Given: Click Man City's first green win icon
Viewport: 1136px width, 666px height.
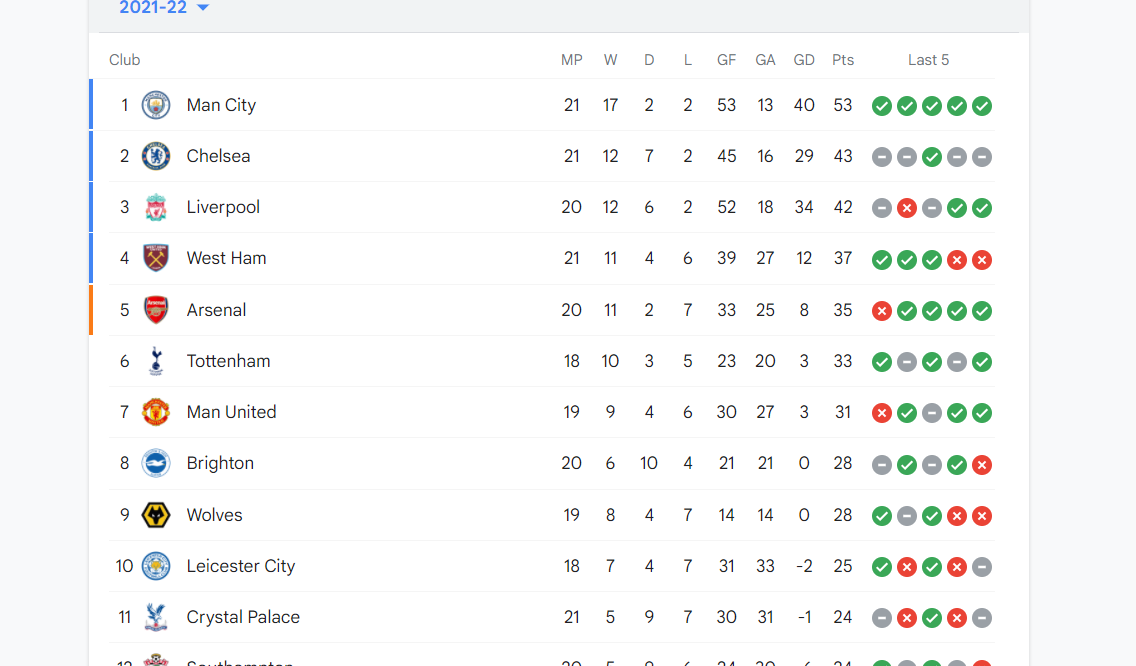Looking at the screenshot, I should pos(882,107).
